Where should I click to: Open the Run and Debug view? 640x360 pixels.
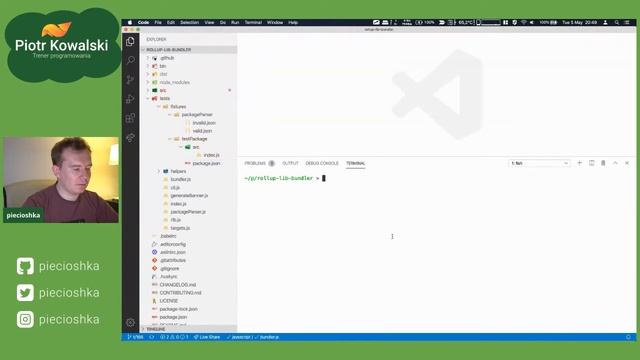click(x=130, y=99)
